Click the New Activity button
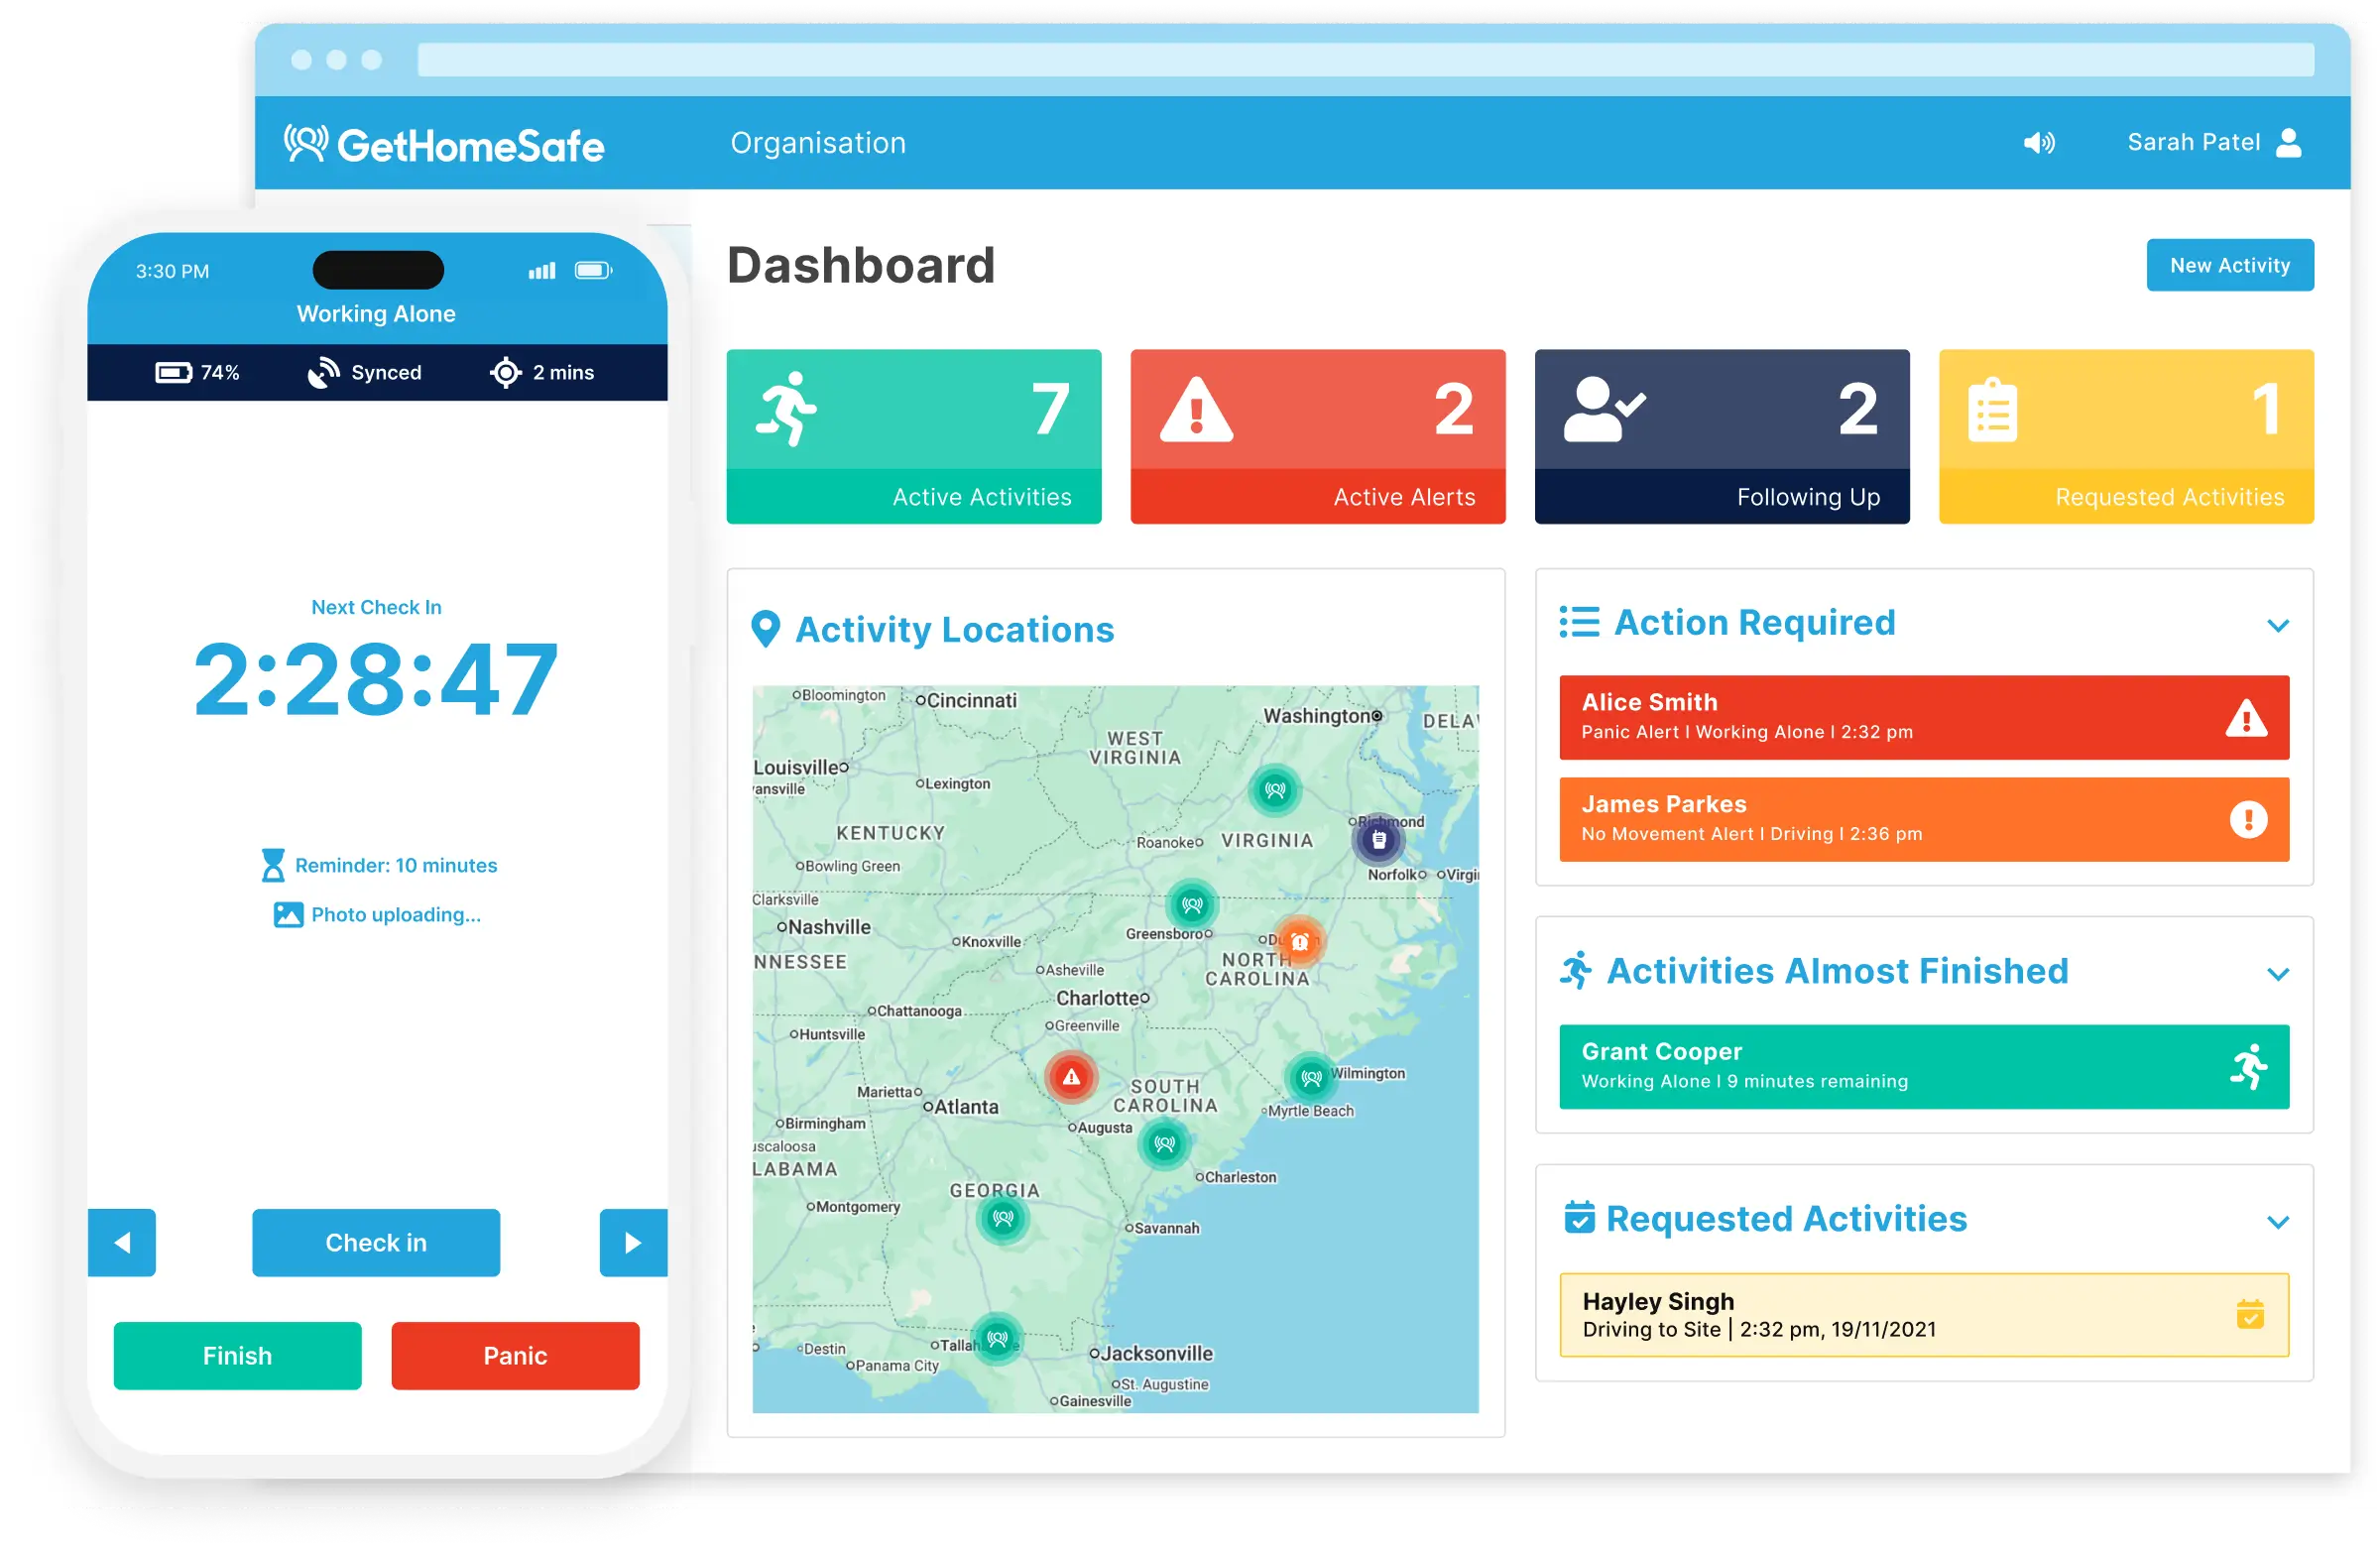The image size is (2380, 1552). click(x=2229, y=265)
